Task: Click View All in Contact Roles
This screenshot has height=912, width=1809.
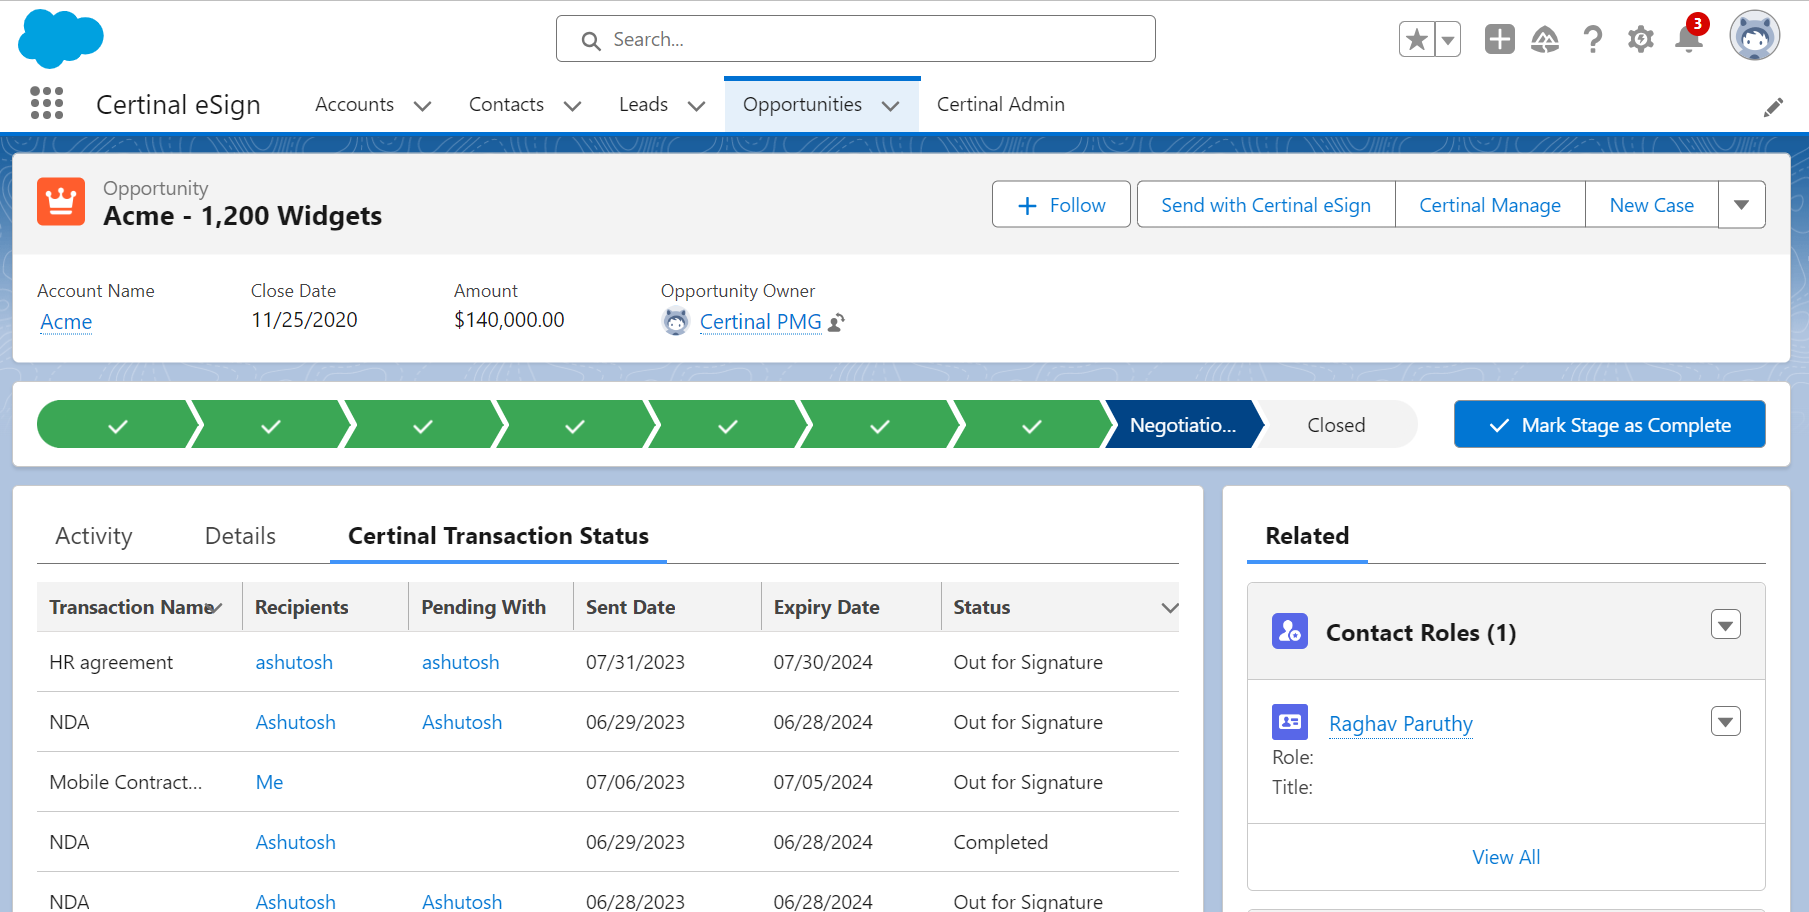Action: [x=1506, y=857]
